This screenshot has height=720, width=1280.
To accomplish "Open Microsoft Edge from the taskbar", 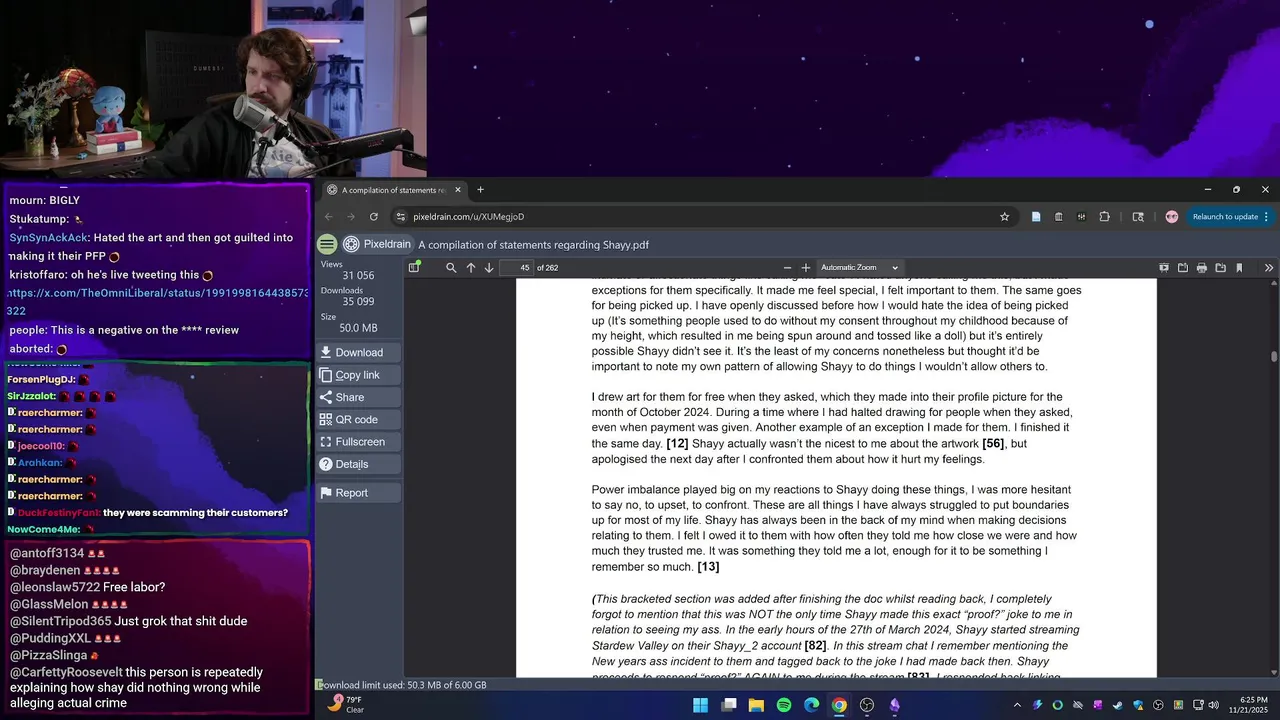I will pos(812,705).
